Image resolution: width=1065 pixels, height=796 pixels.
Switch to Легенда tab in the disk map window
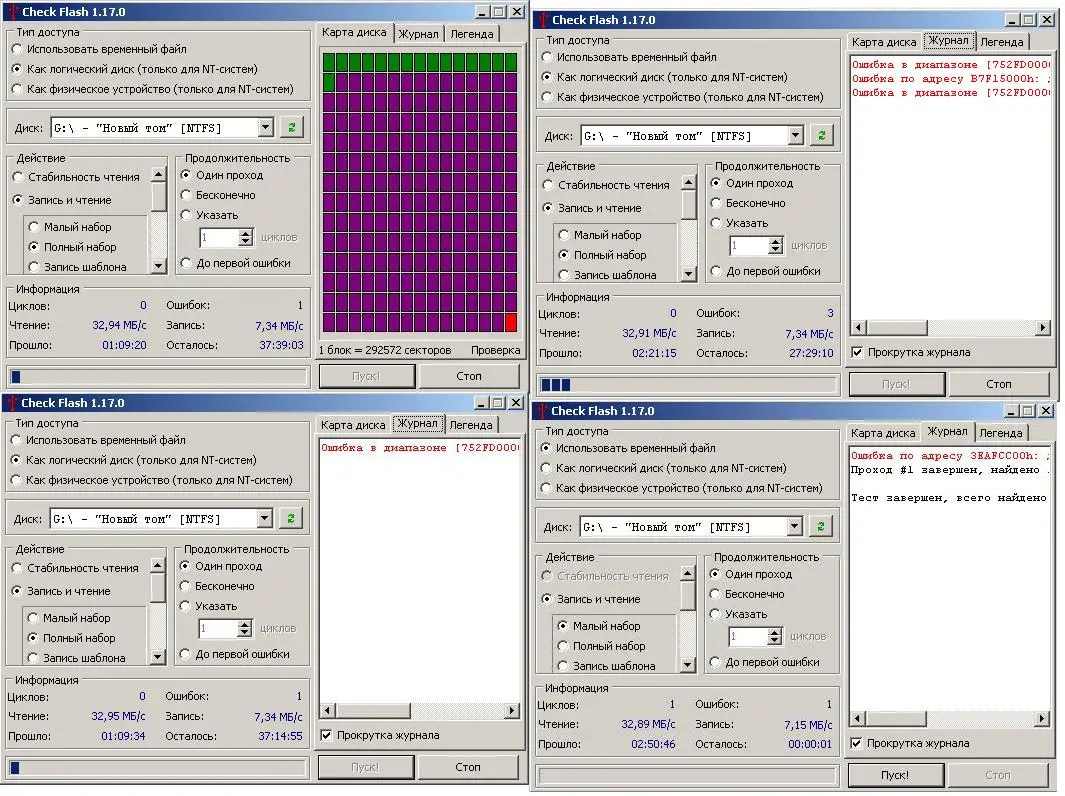pos(472,34)
